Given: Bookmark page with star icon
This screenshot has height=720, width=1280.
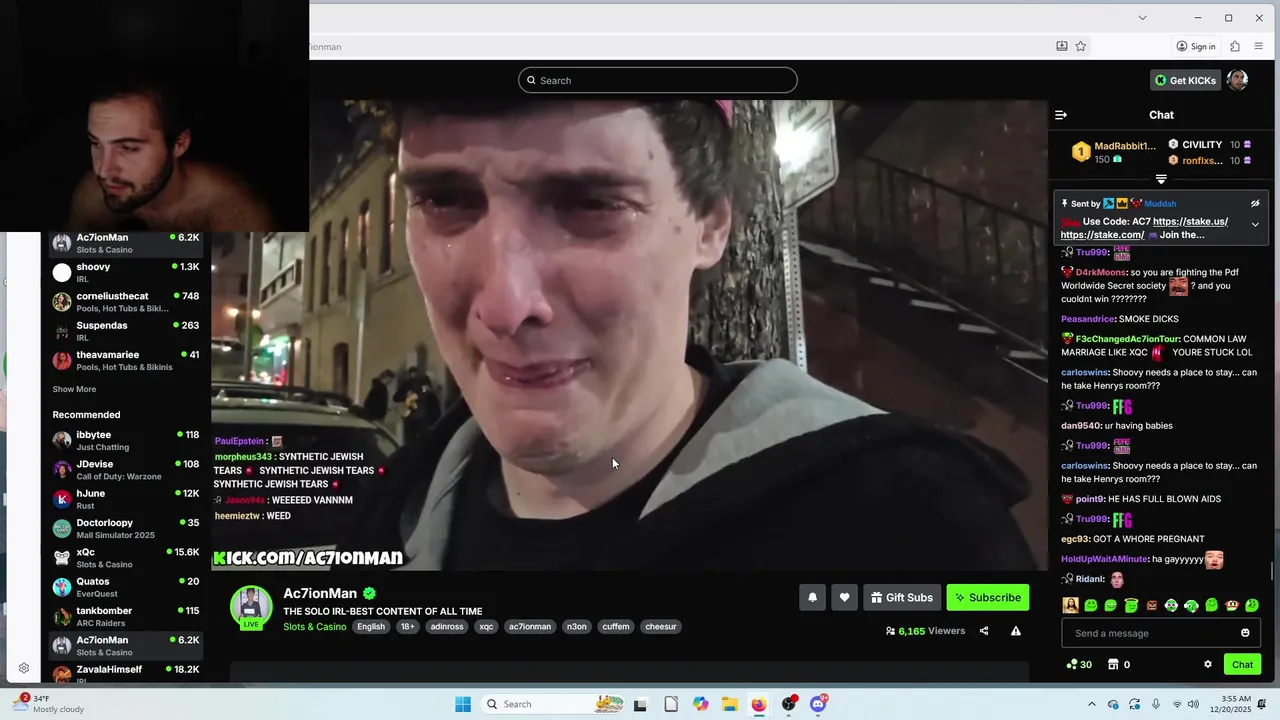Looking at the screenshot, I should tap(1081, 46).
